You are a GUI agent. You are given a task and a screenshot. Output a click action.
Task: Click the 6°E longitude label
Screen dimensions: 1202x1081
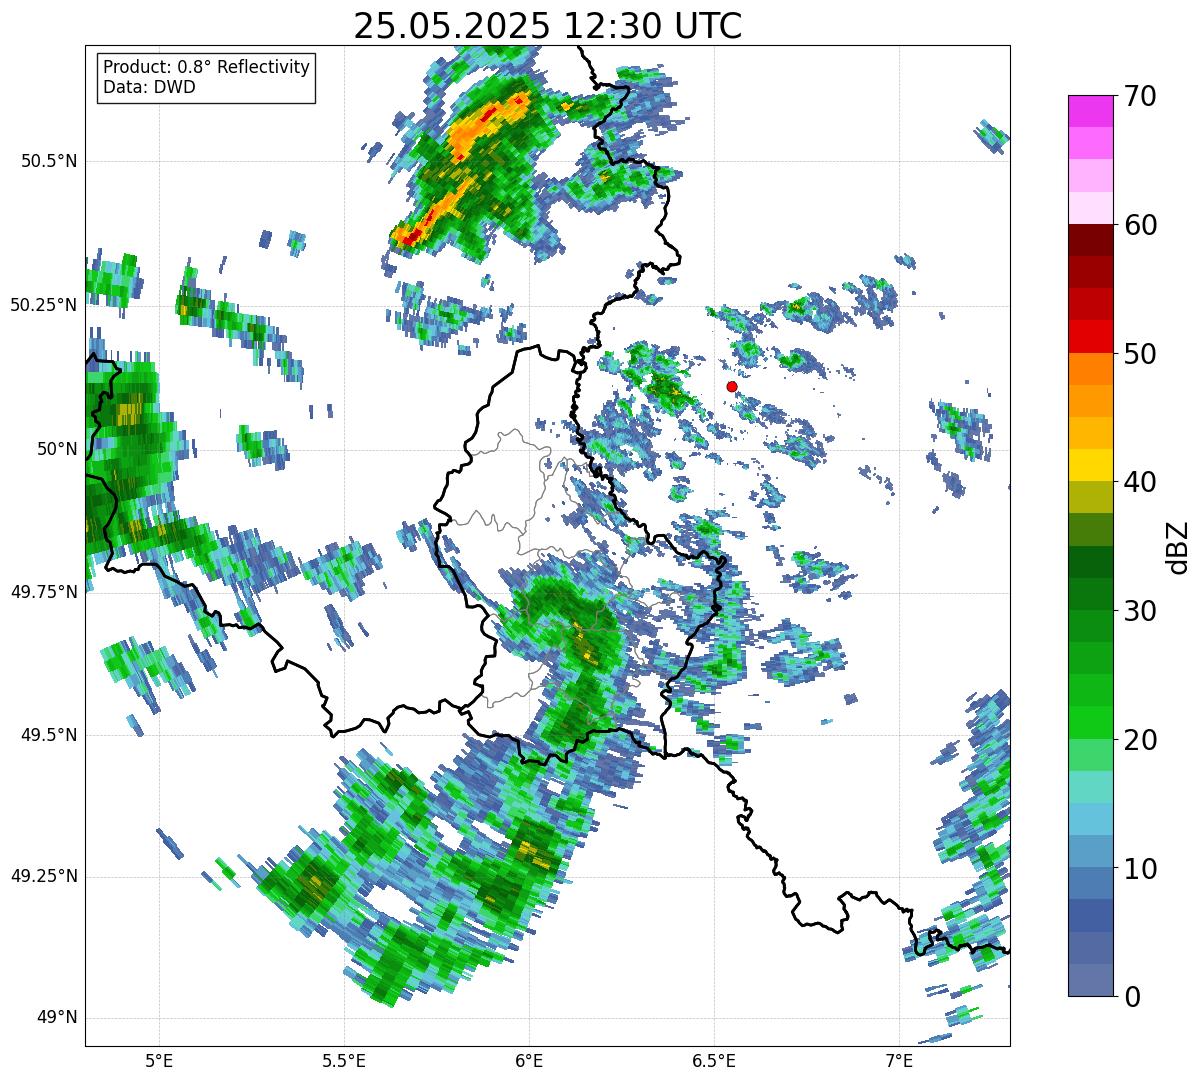529,1061
